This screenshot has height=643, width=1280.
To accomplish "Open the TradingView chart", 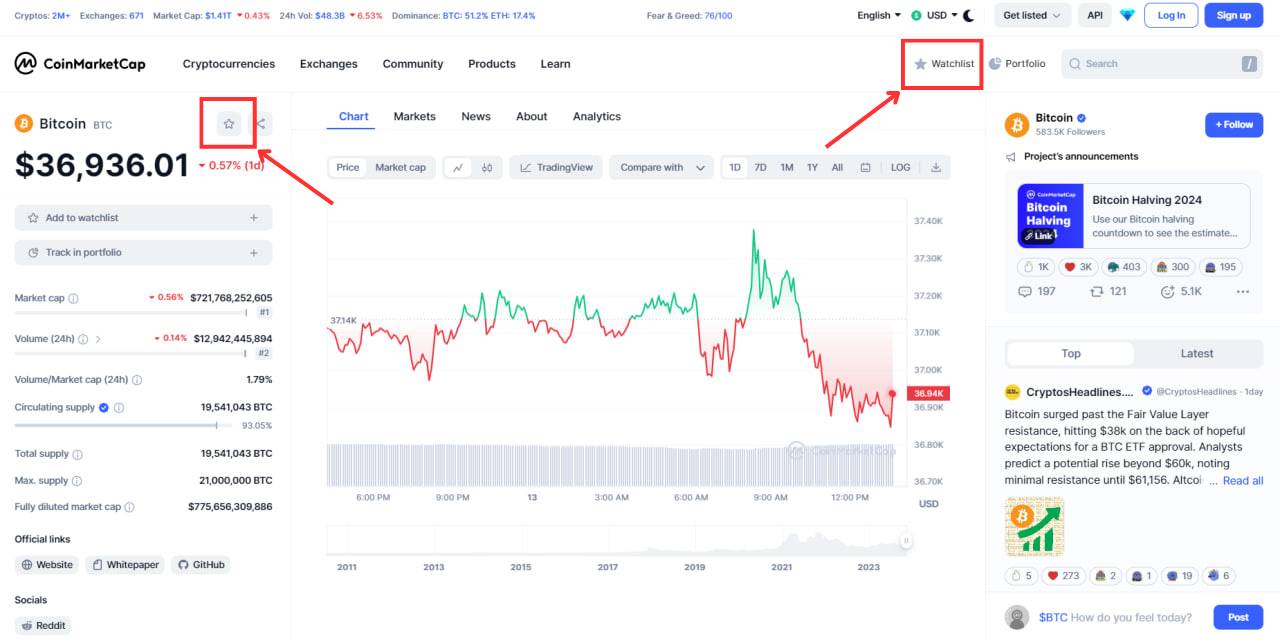I will tap(556, 168).
